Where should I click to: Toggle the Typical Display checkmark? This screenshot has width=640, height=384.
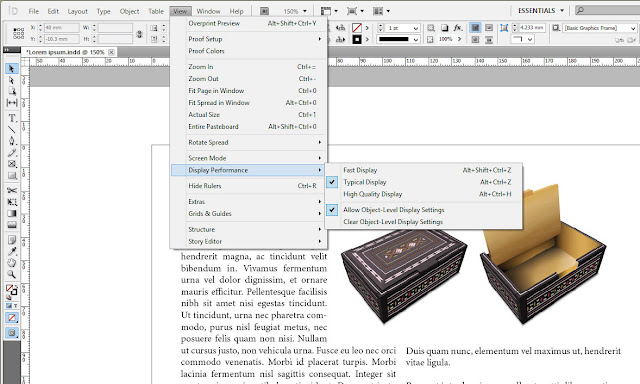[x=332, y=182]
